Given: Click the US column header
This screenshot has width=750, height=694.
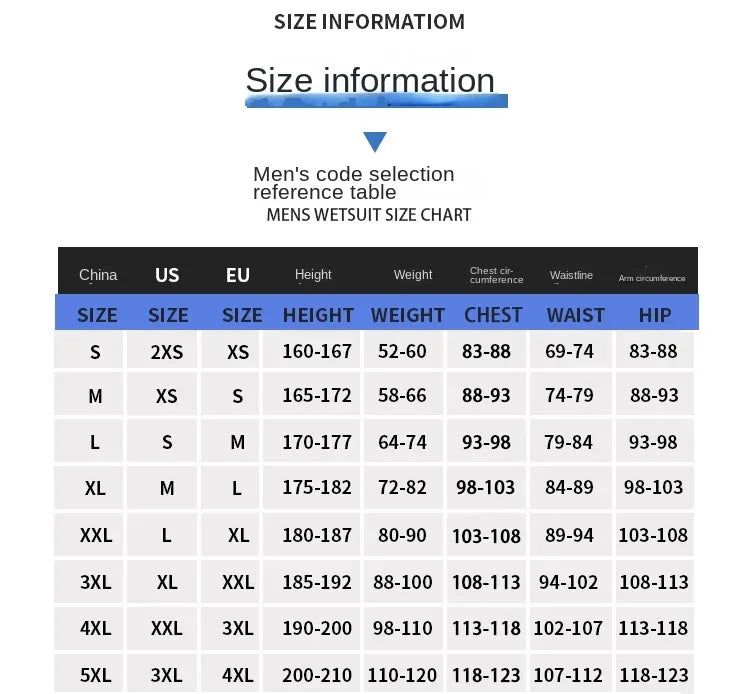Looking at the screenshot, I should point(167,275).
